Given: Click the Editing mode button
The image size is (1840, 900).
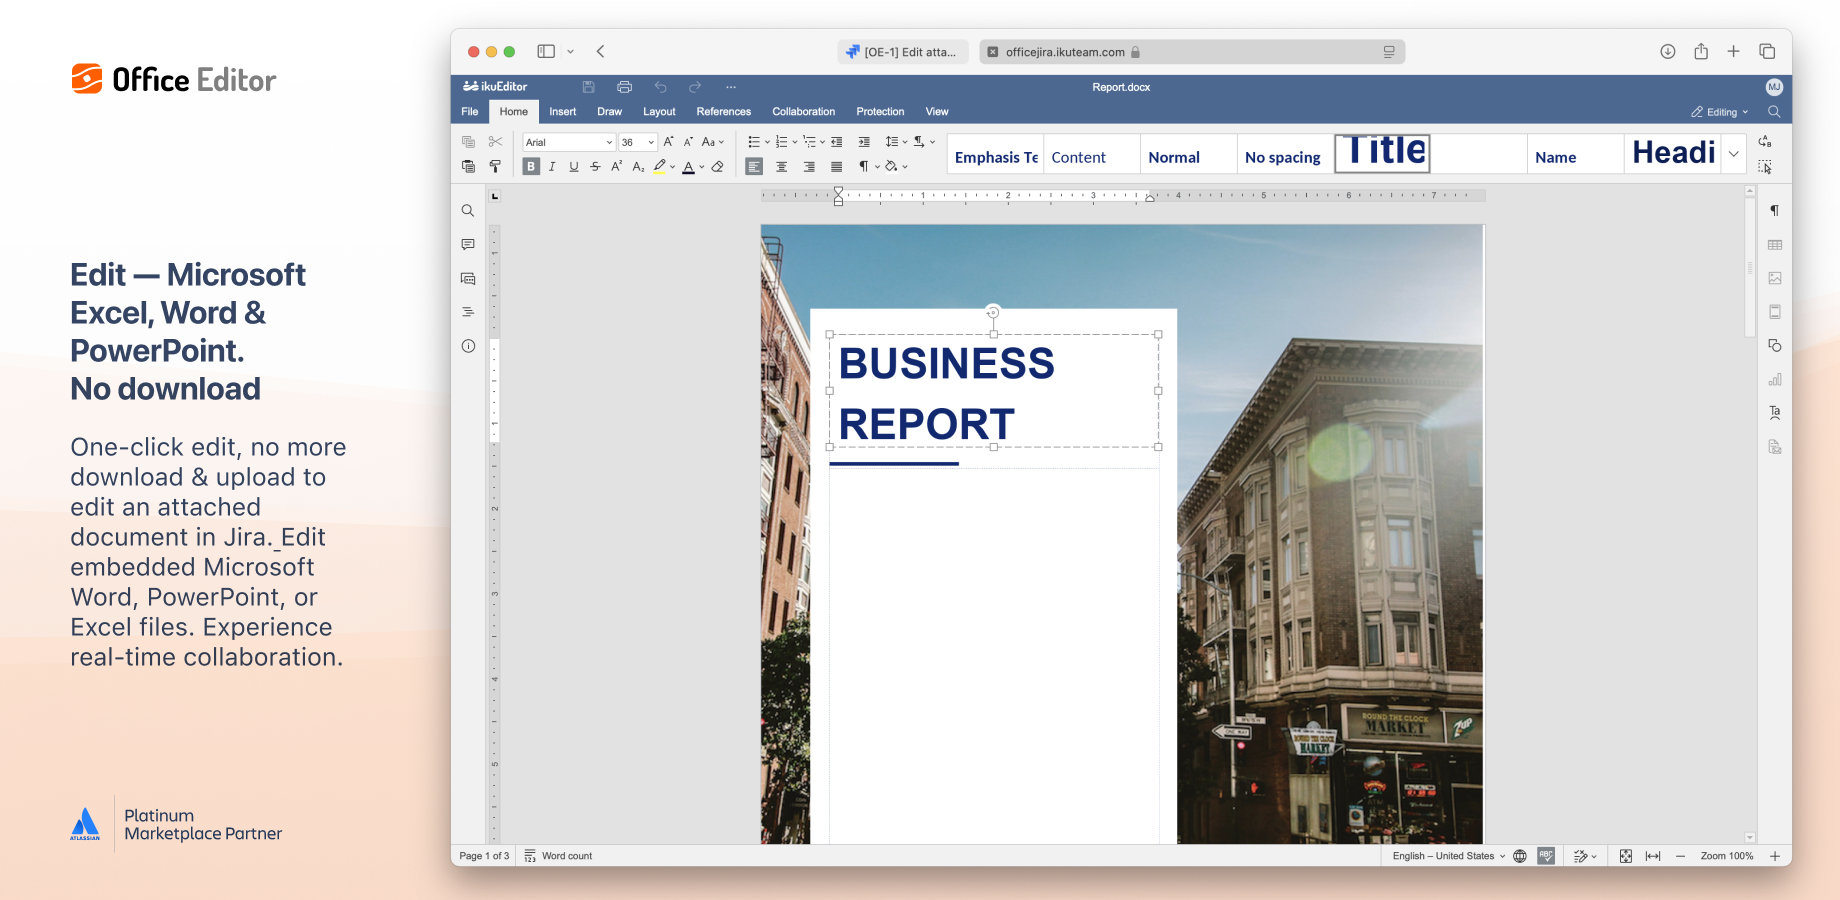Looking at the screenshot, I should (1718, 111).
